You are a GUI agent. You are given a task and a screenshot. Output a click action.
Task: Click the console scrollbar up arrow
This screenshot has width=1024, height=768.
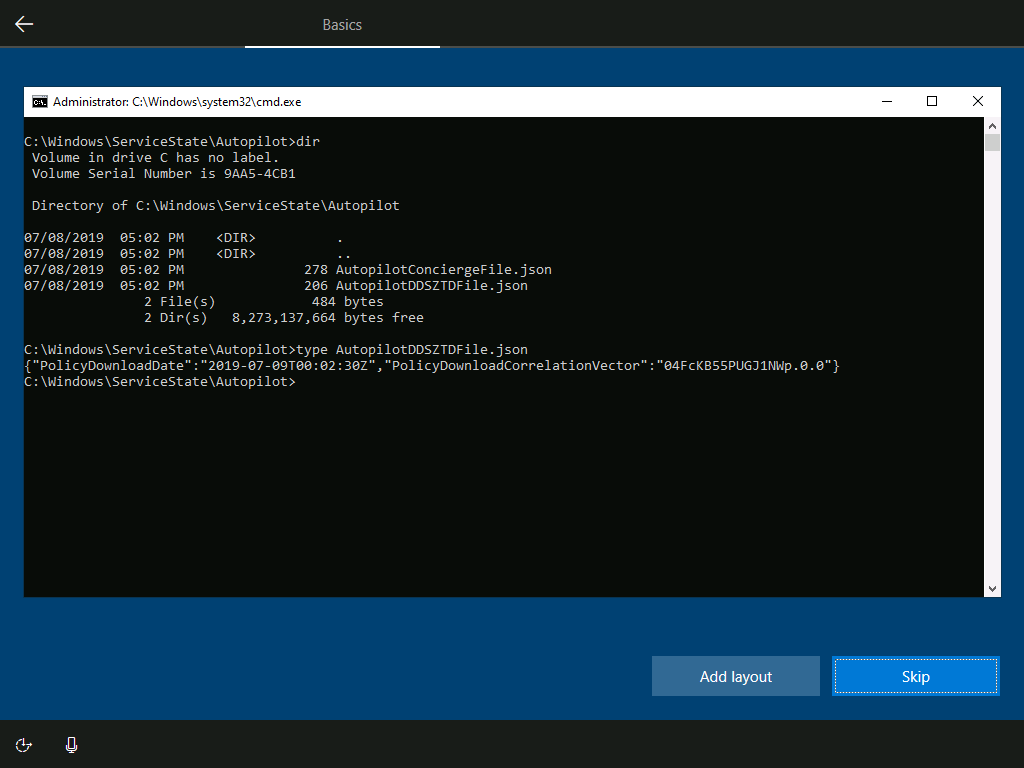(x=992, y=125)
